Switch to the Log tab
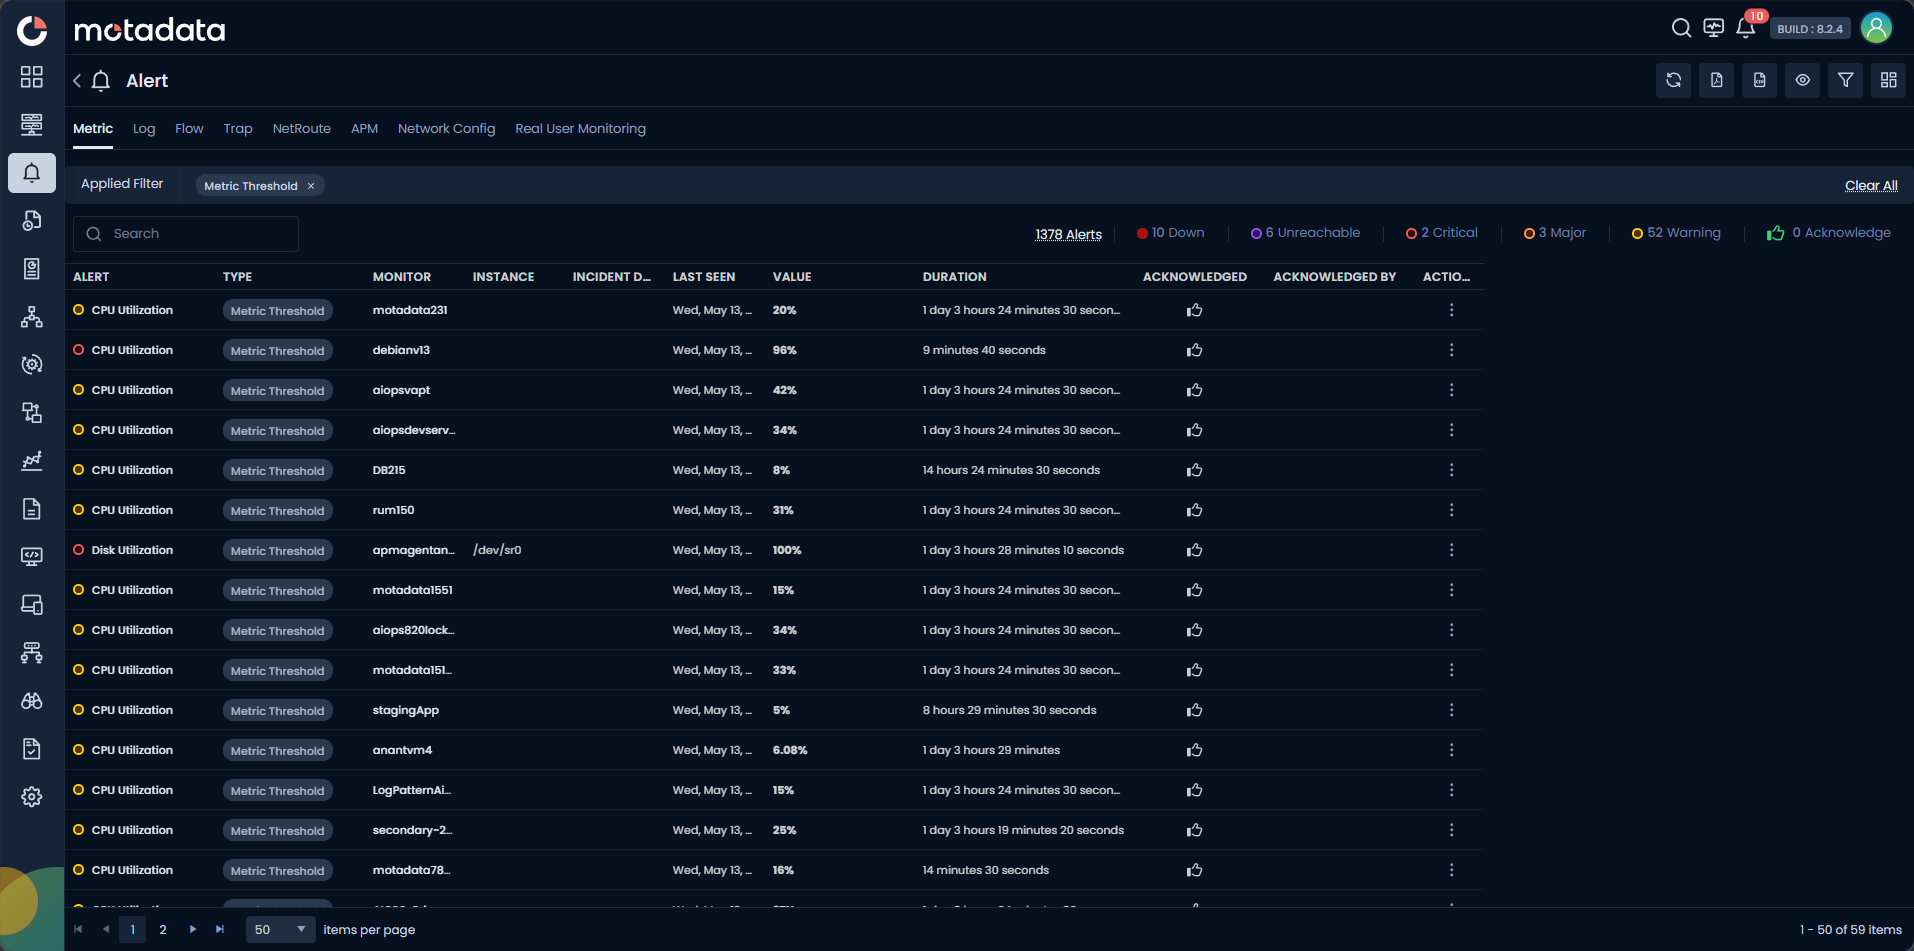 click(144, 129)
